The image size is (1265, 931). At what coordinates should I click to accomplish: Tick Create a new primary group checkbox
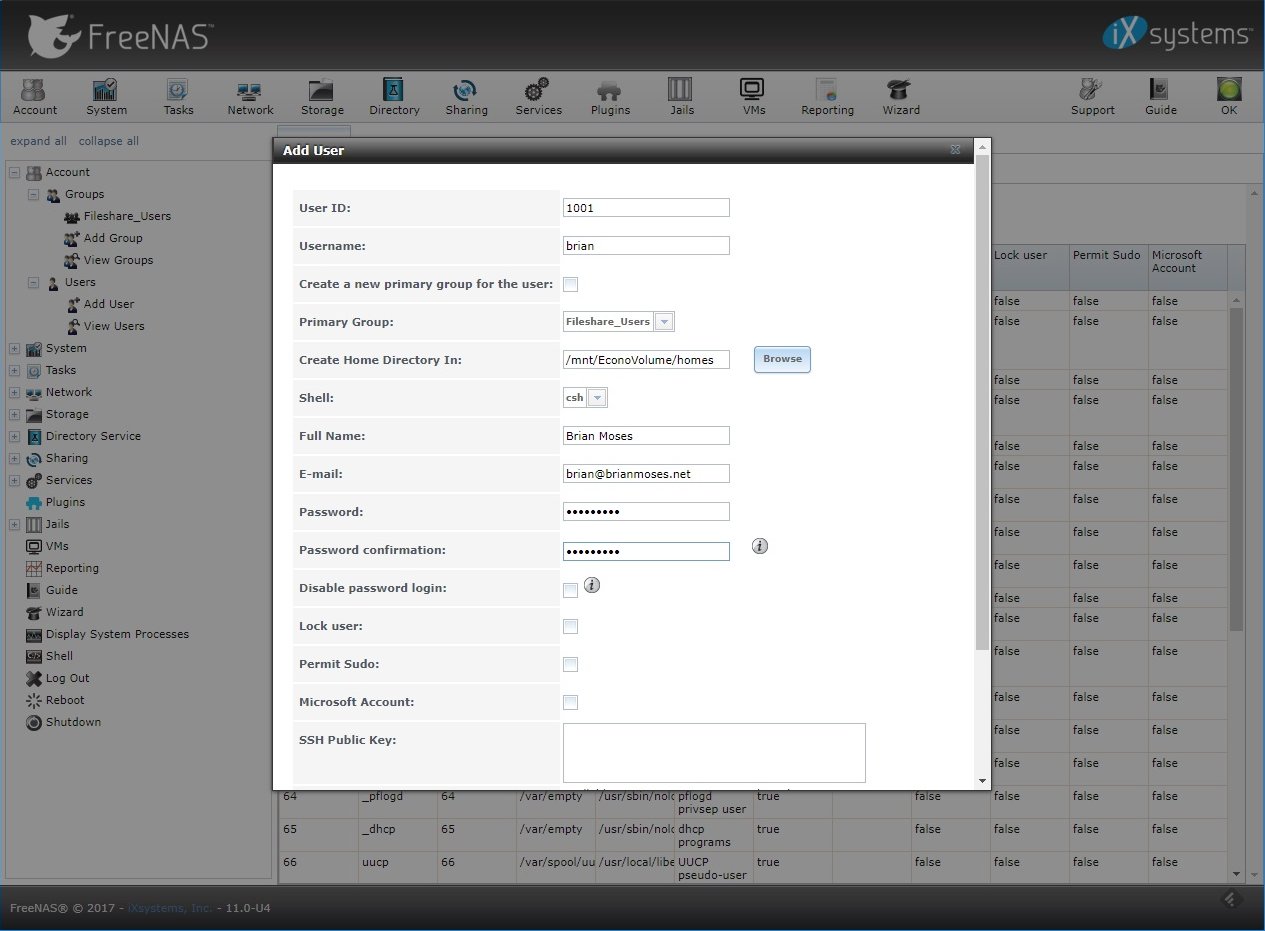tap(570, 285)
